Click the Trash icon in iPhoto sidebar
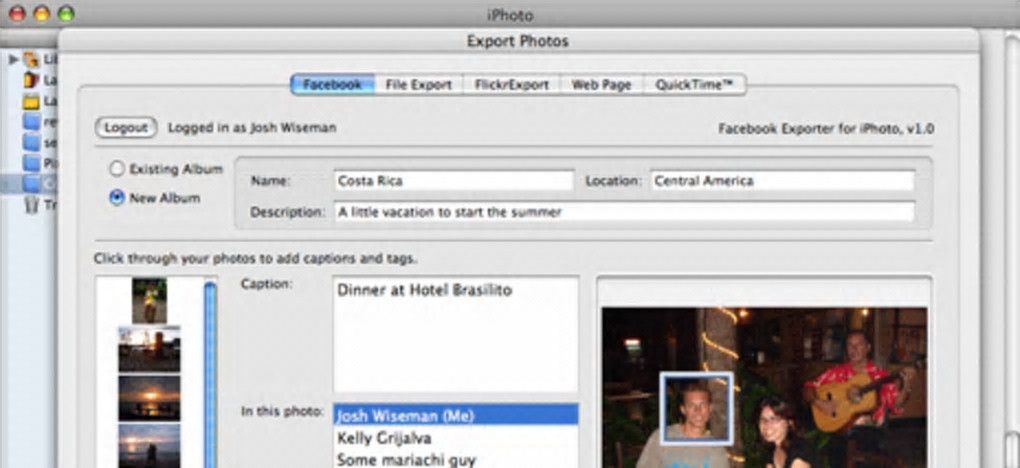The height and width of the screenshot is (468, 1020). (31, 205)
